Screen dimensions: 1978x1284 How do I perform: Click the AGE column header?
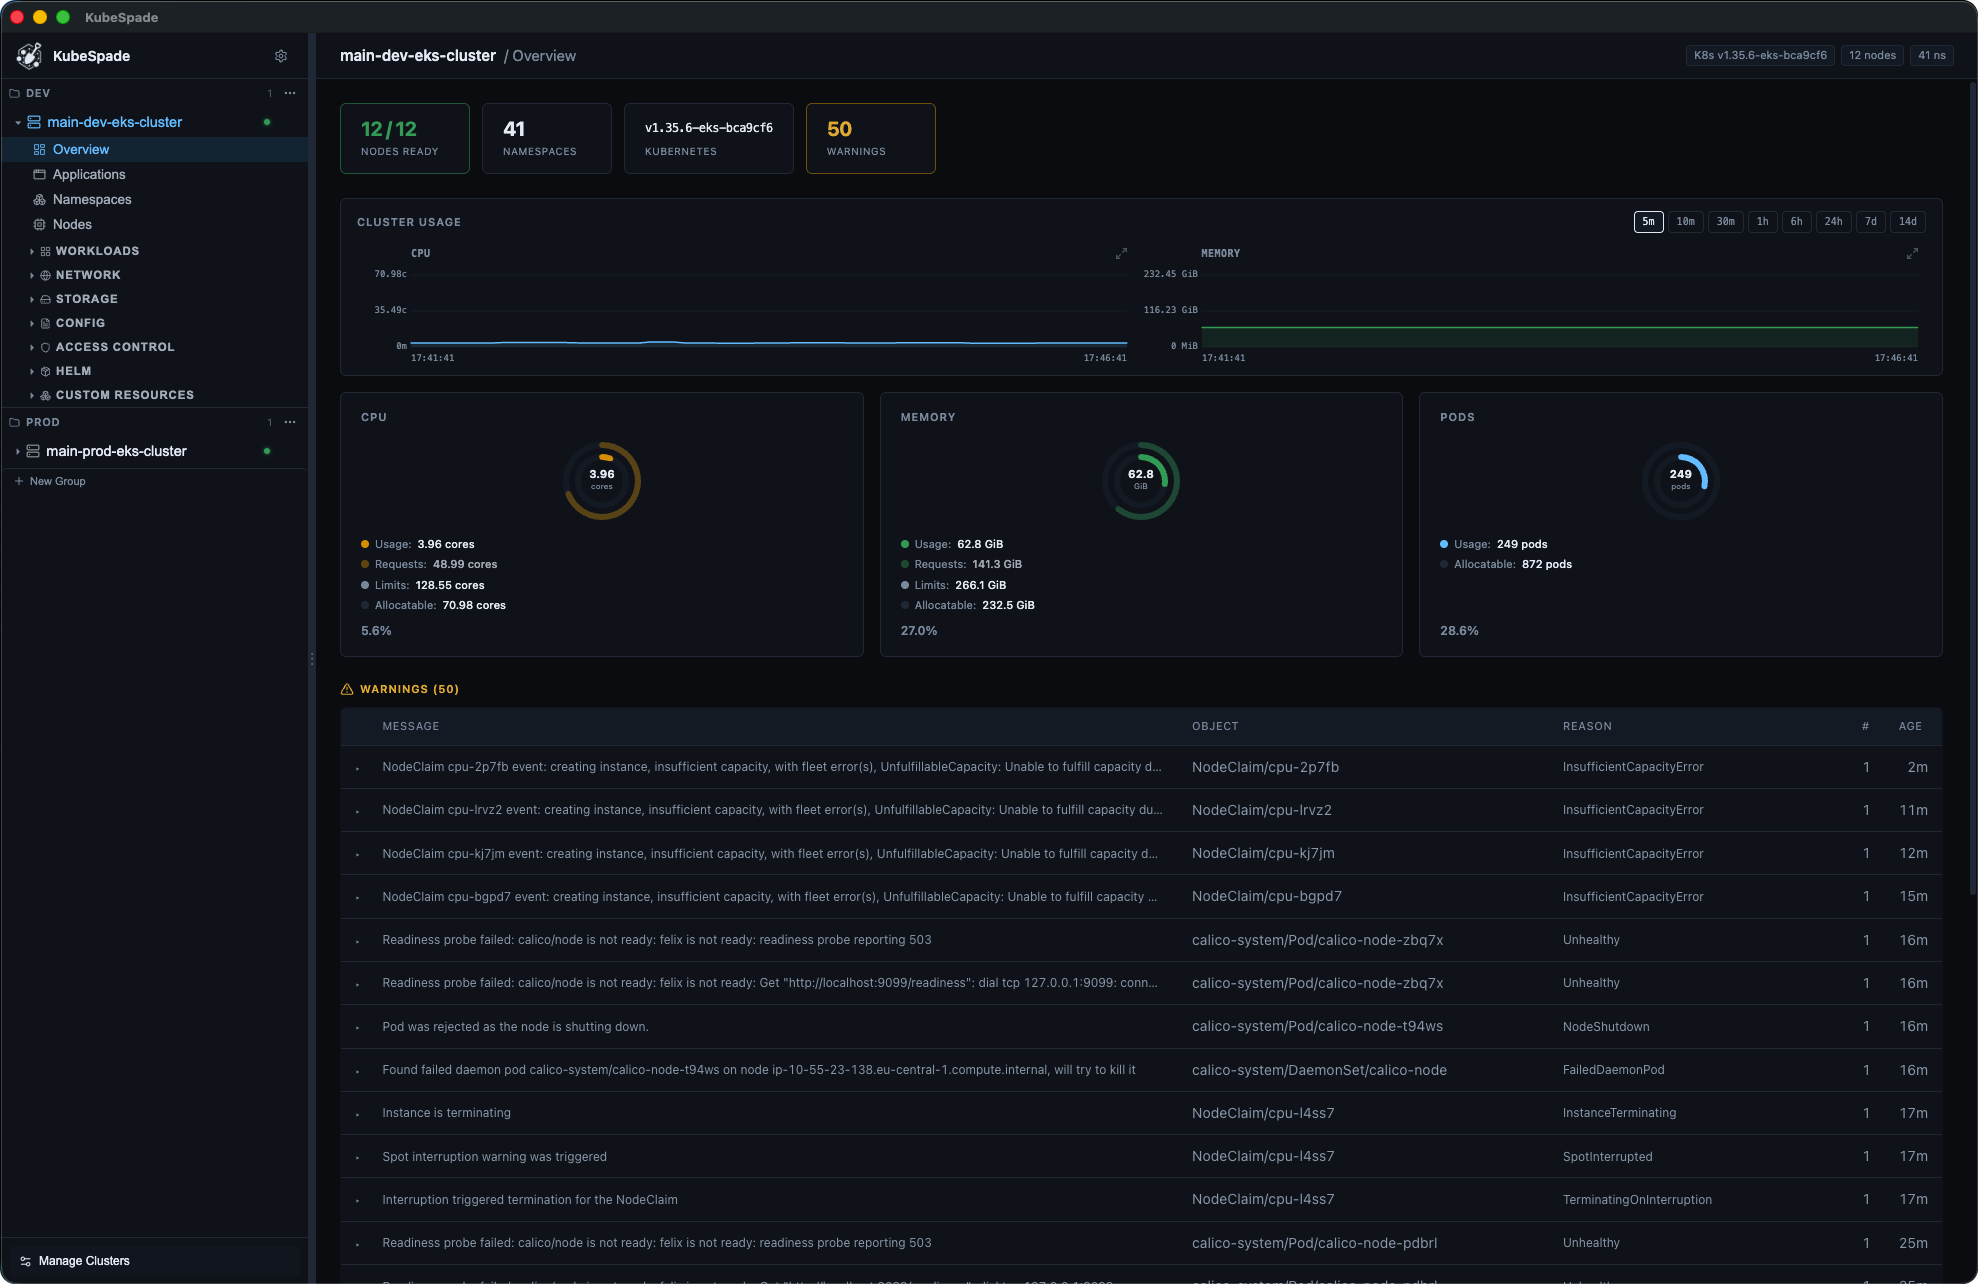click(x=1910, y=726)
